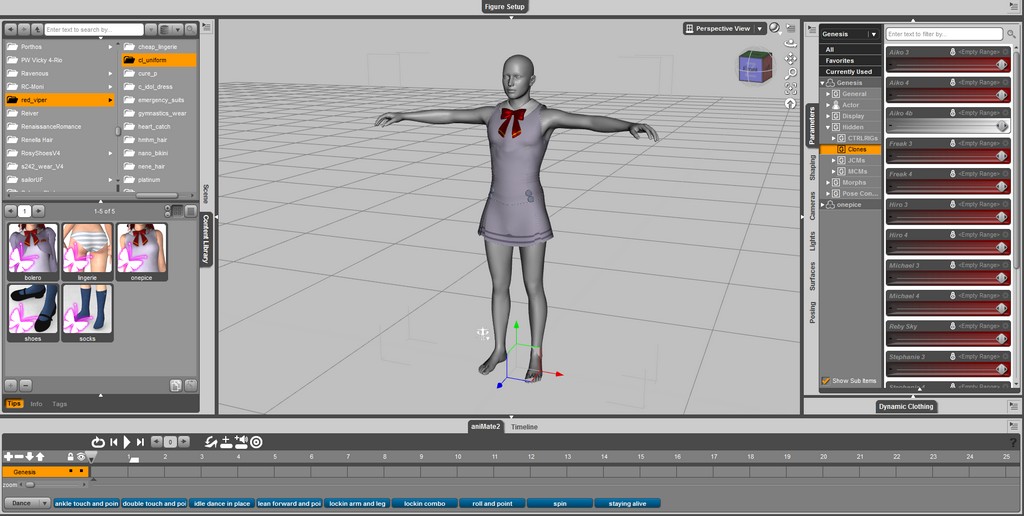Select Currently Used filter in Parameters
Screen dimensions: 1024x516
pyautogui.click(x=848, y=72)
